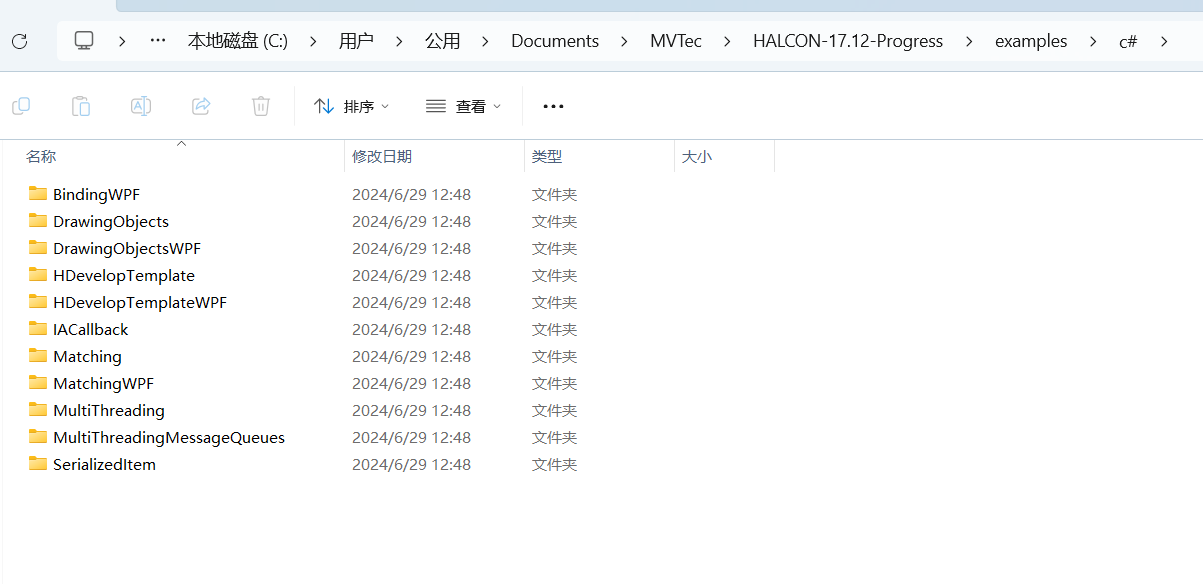Click the IACallback folder icon
The image size is (1203, 584).
pos(38,328)
